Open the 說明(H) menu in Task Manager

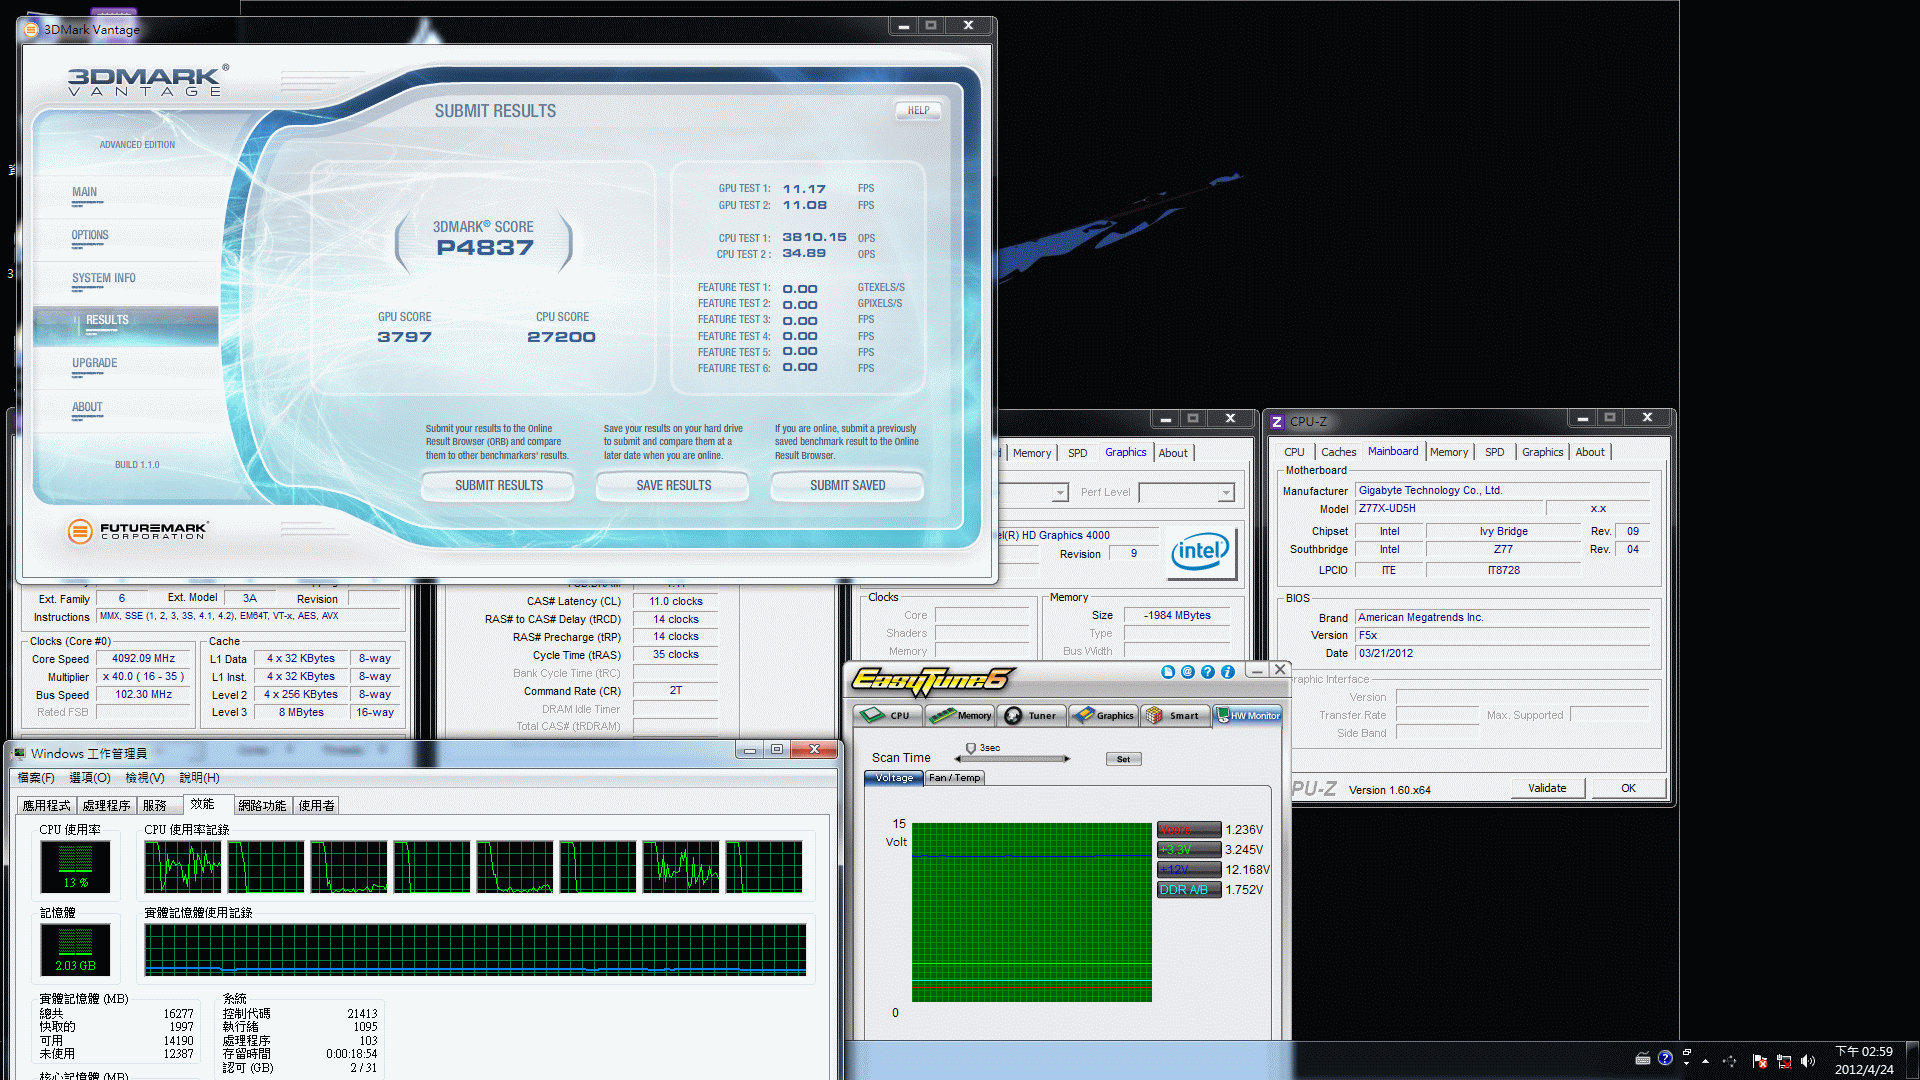coord(199,778)
